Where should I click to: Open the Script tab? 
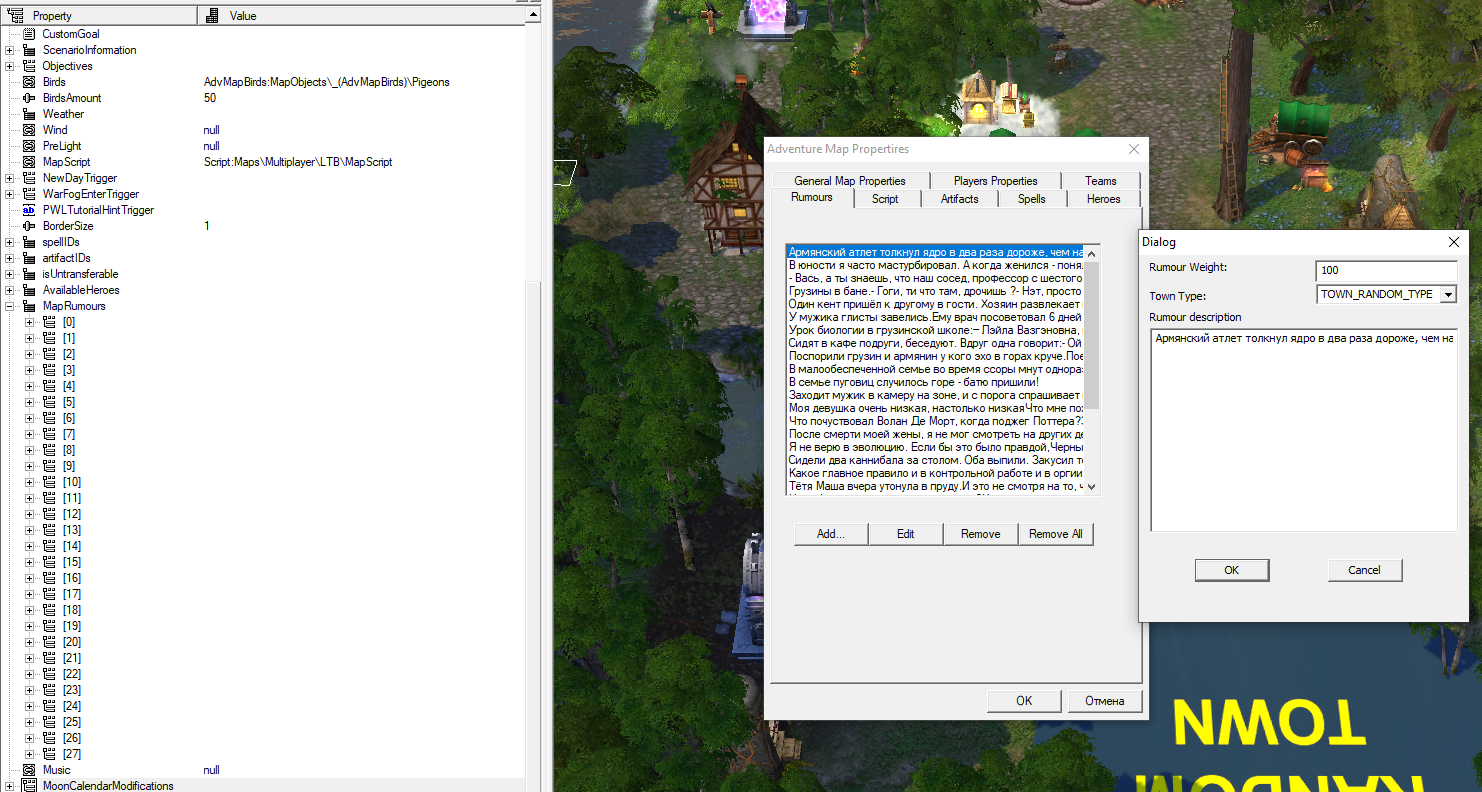pyautogui.click(x=885, y=199)
